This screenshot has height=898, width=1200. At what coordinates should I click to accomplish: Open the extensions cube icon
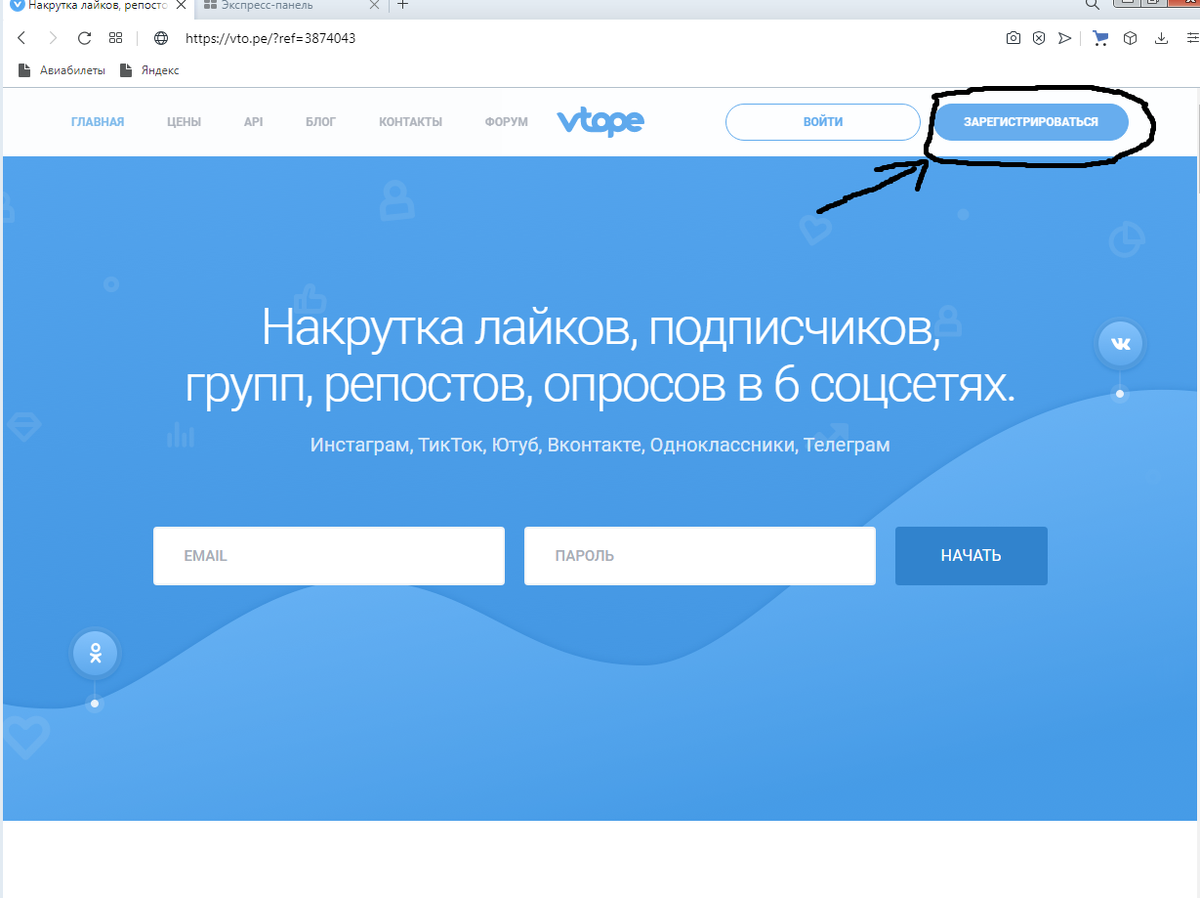point(1130,38)
